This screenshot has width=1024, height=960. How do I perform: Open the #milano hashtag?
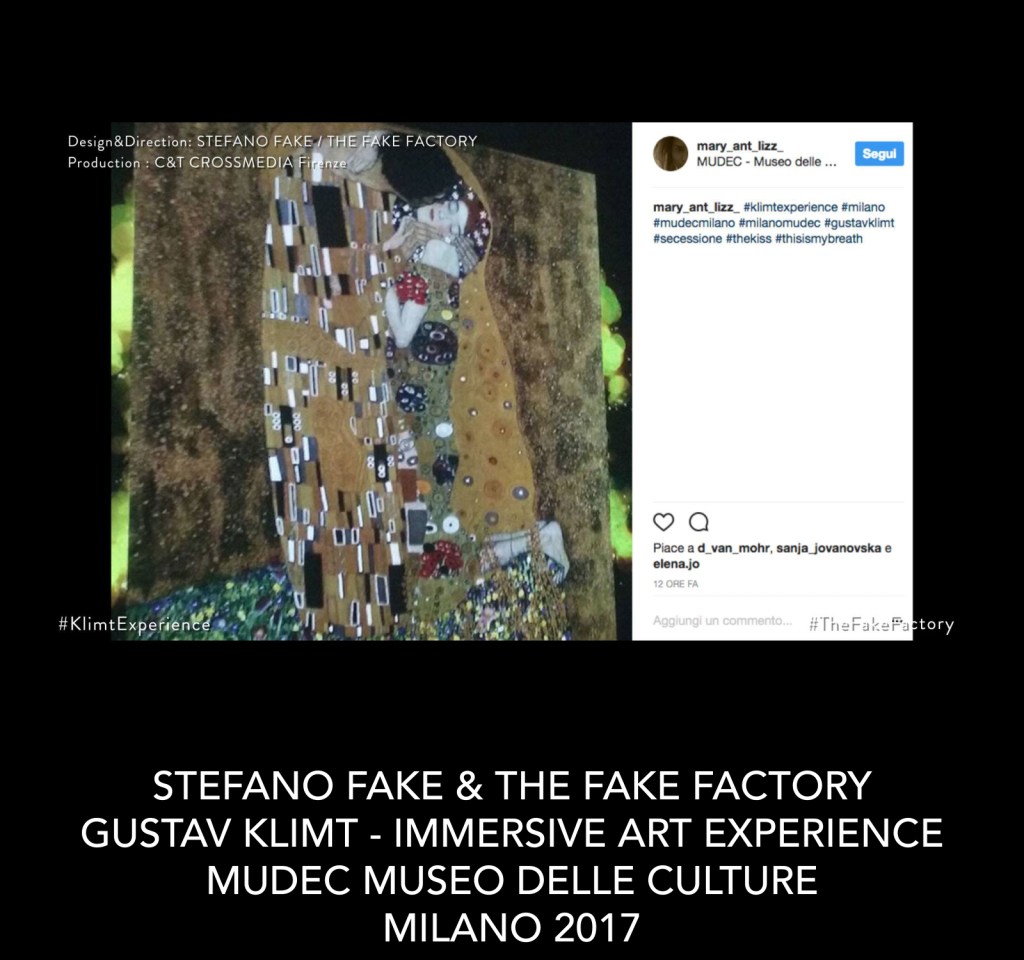click(863, 207)
